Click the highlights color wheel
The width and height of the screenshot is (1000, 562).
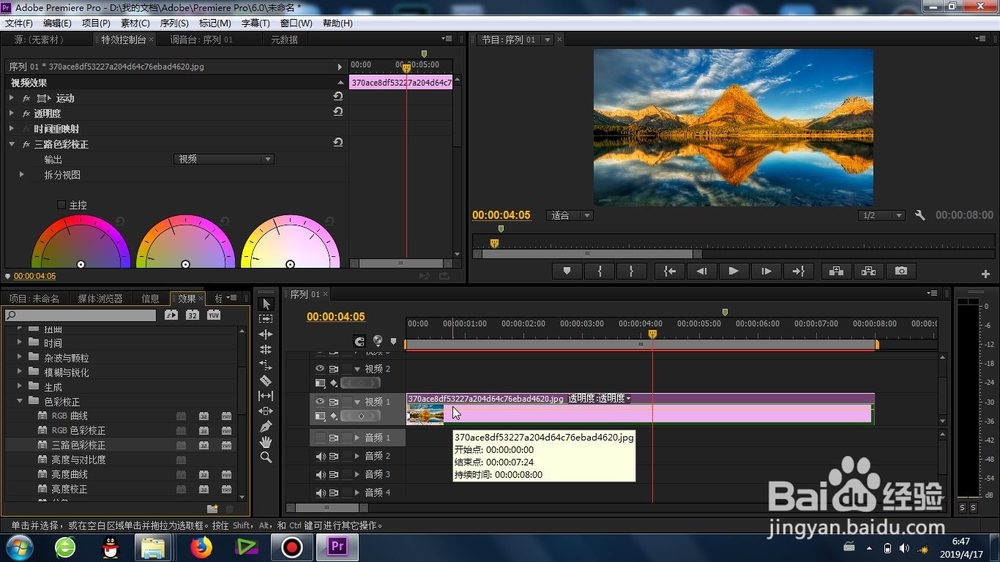[x=290, y=242]
